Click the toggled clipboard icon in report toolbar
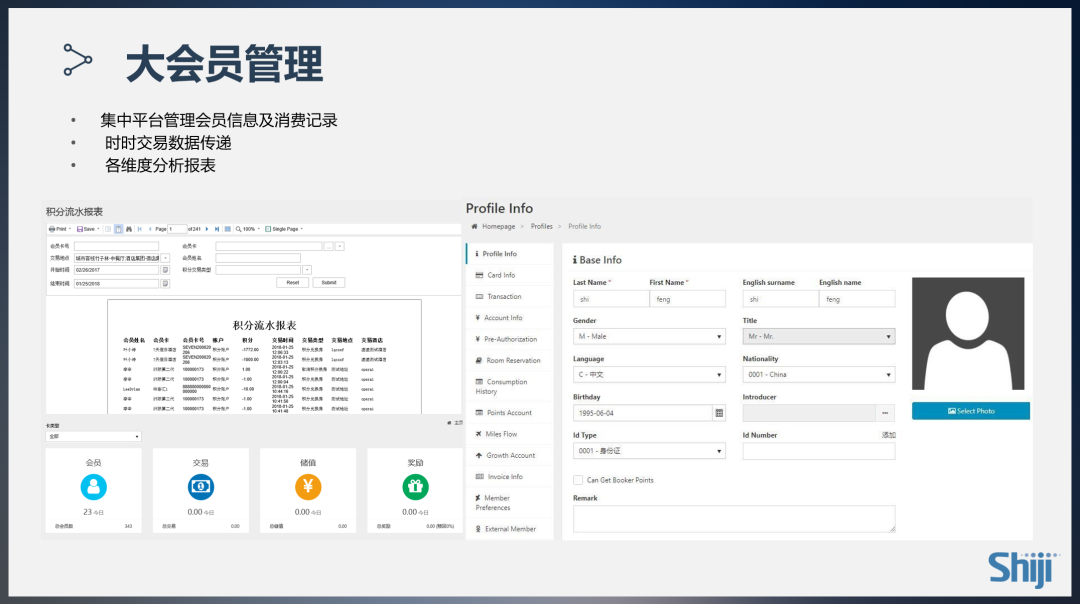This screenshot has height=604, width=1080. click(118, 229)
